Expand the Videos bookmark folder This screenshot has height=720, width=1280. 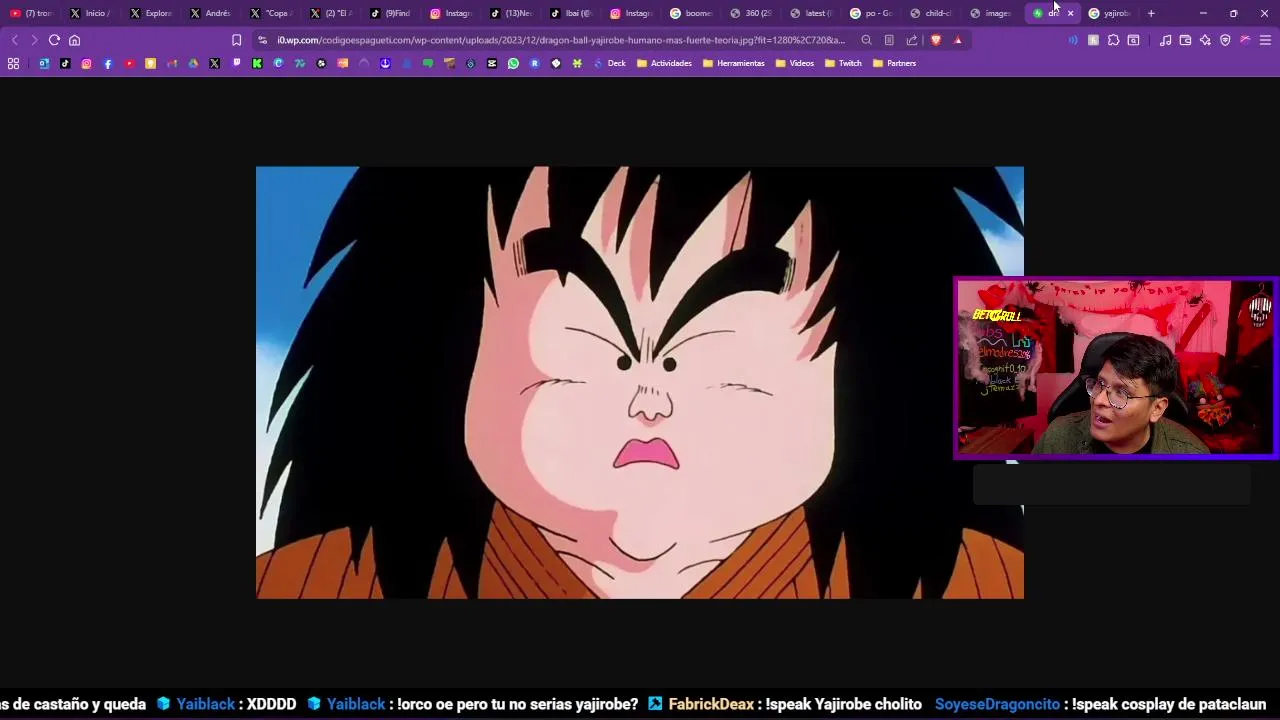coord(794,63)
